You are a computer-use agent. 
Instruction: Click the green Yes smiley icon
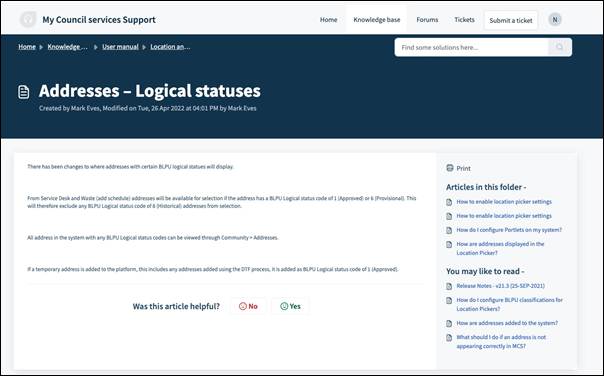coord(284,306)
